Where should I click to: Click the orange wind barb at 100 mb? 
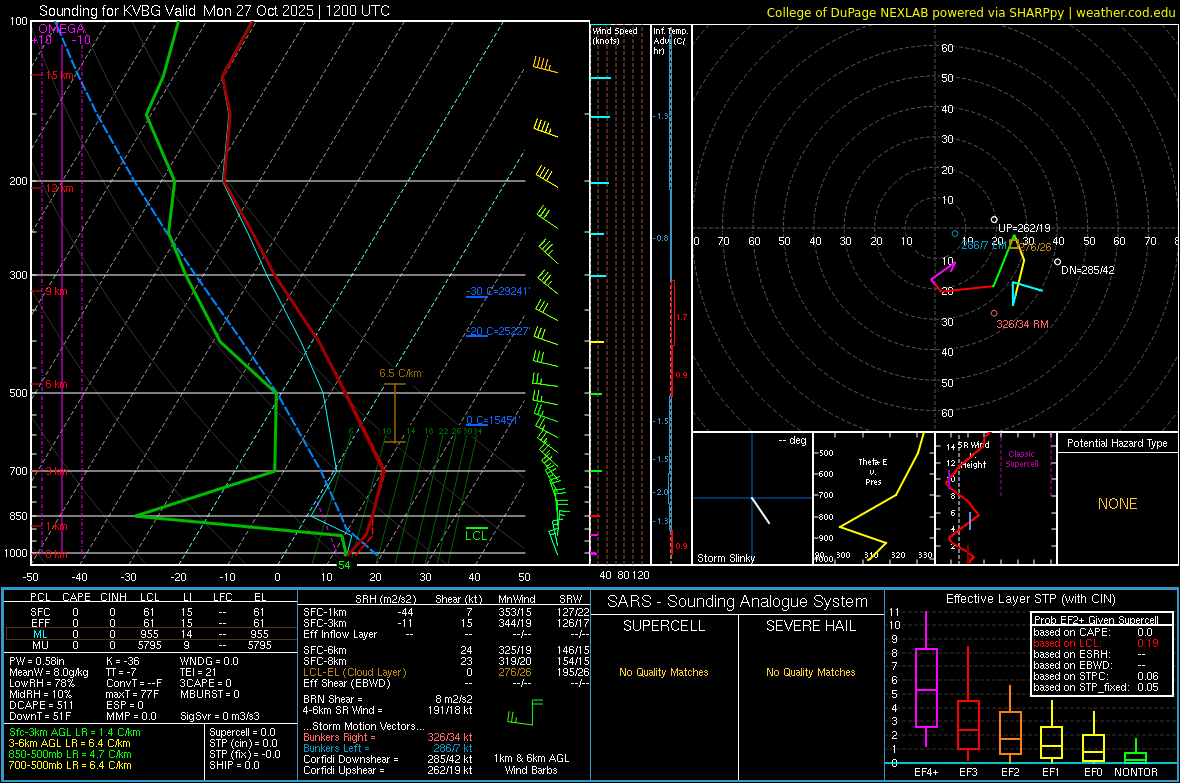(545, 65)
